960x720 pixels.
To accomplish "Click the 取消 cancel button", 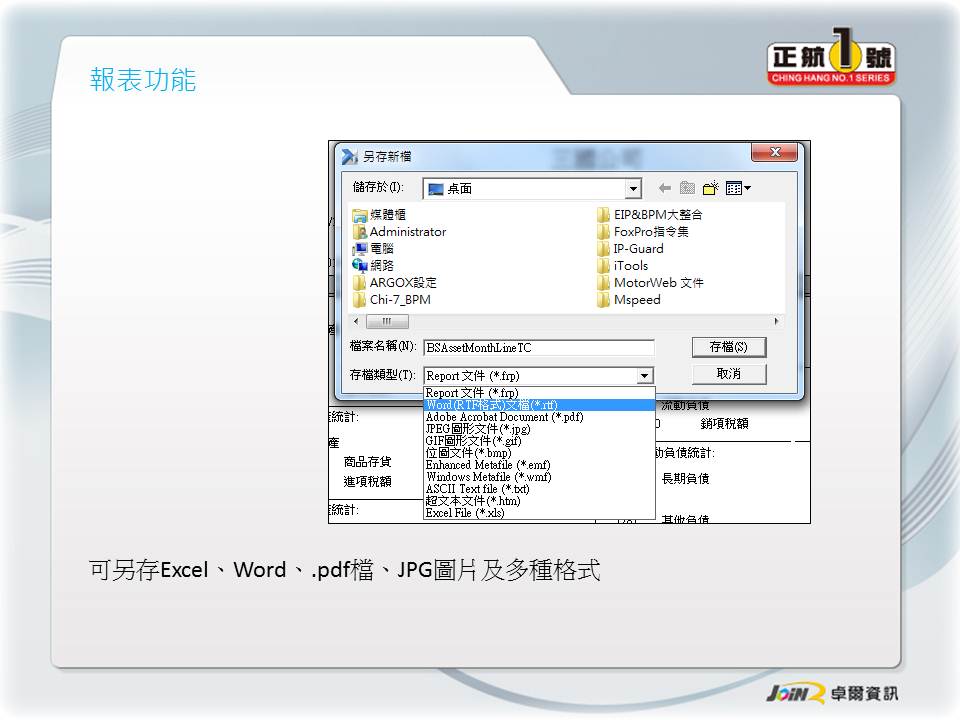I will pyautogui.click(x=728, y=374).
